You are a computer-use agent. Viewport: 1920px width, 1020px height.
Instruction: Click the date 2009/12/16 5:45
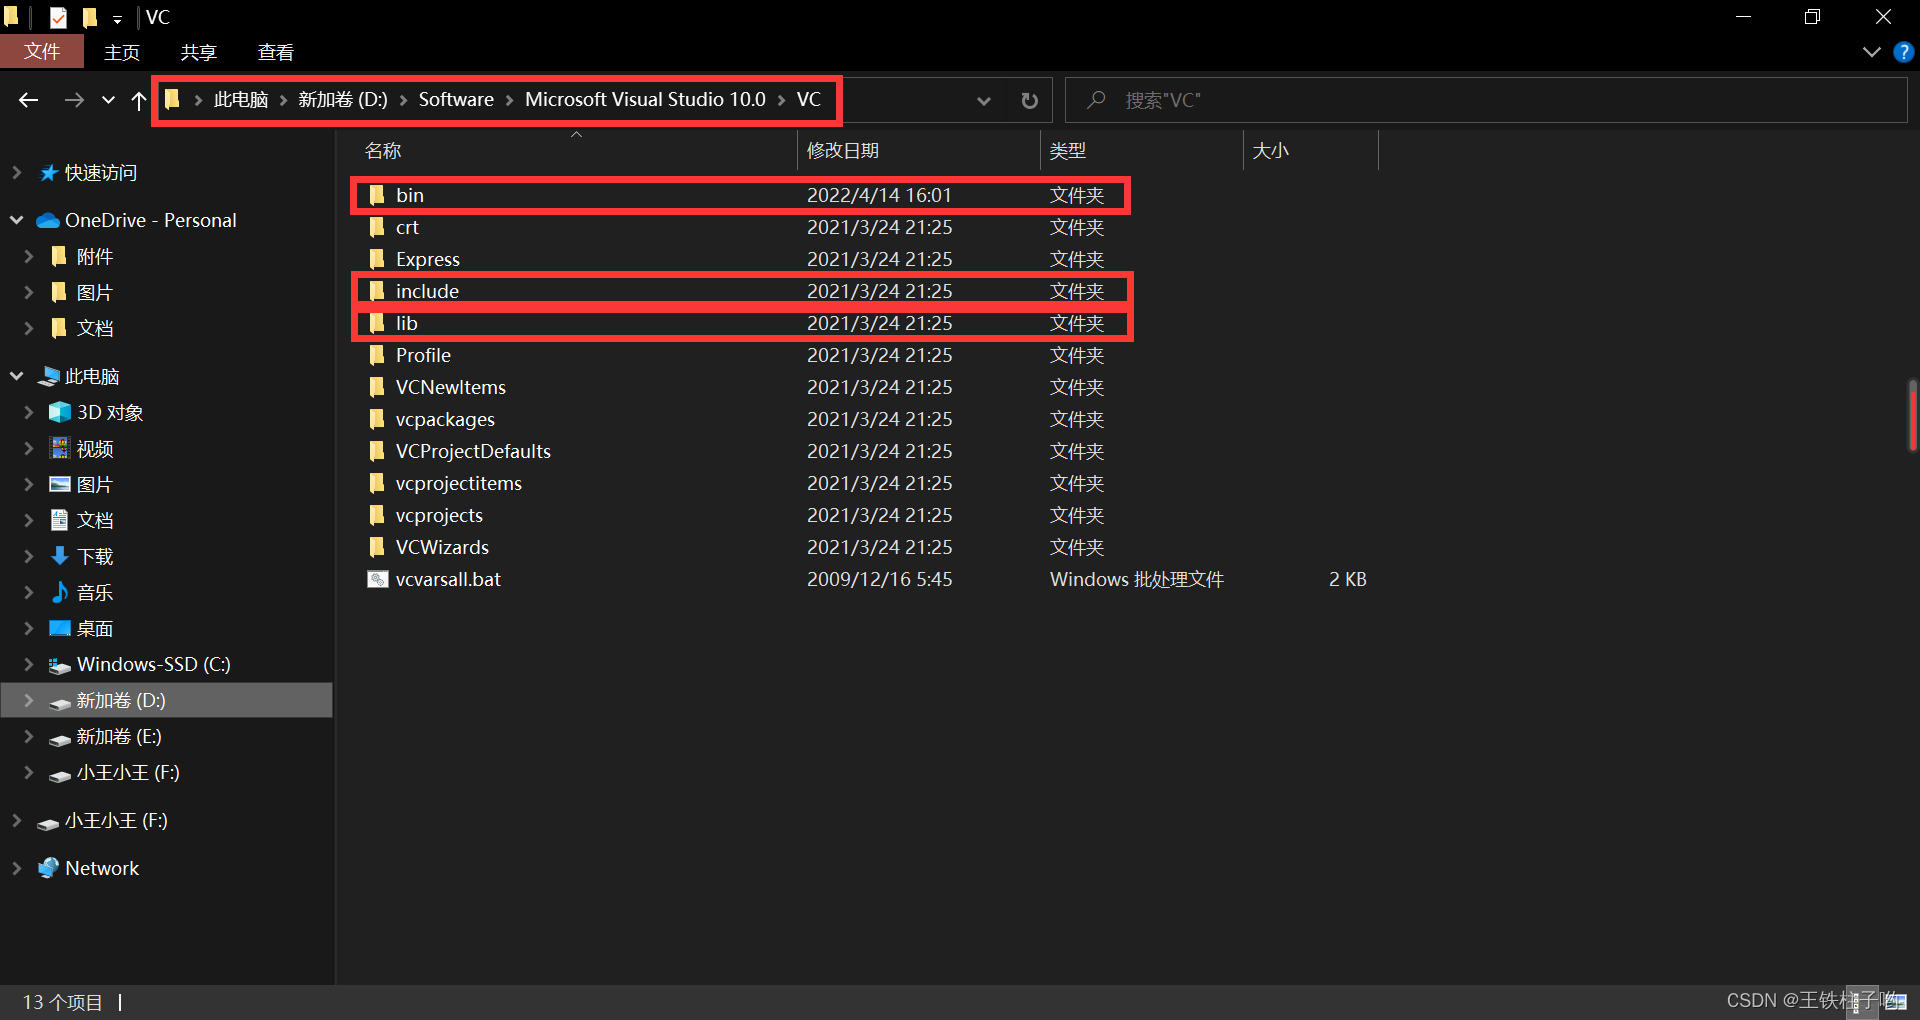point(880,579)
